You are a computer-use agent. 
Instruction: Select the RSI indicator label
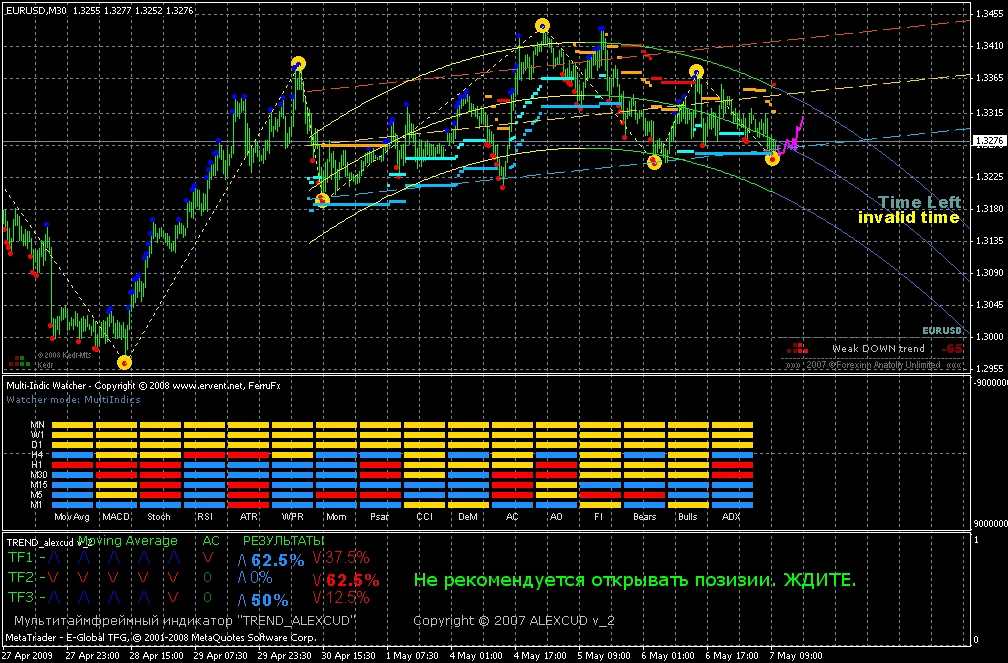coord(204,517)
